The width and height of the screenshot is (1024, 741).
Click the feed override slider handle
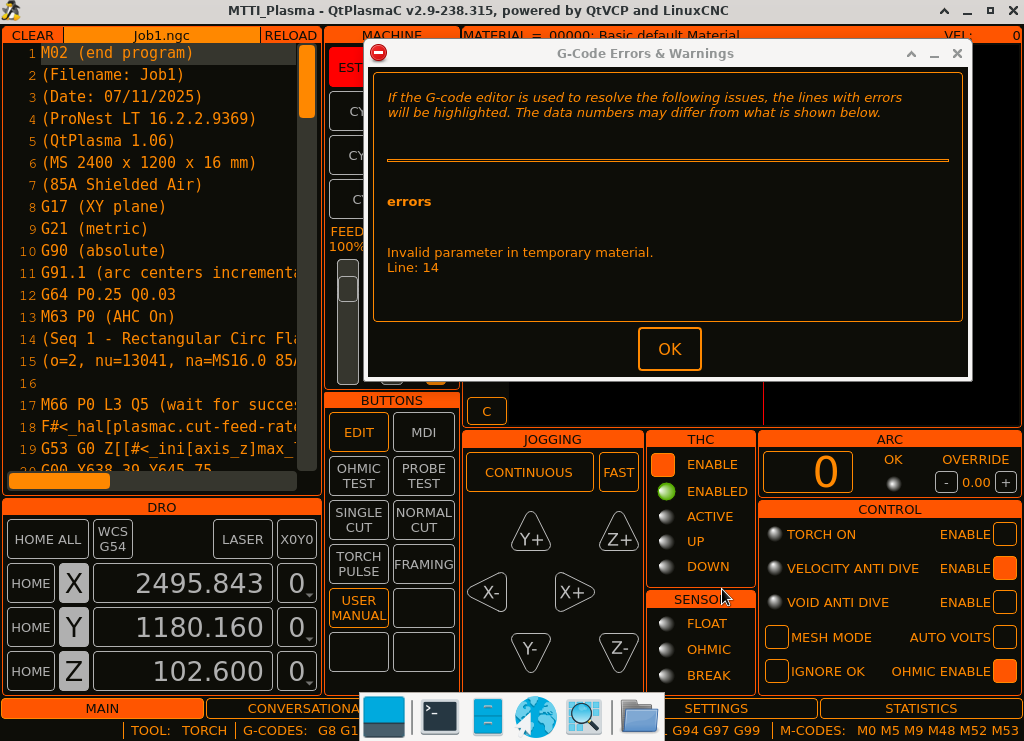(348, 289)
